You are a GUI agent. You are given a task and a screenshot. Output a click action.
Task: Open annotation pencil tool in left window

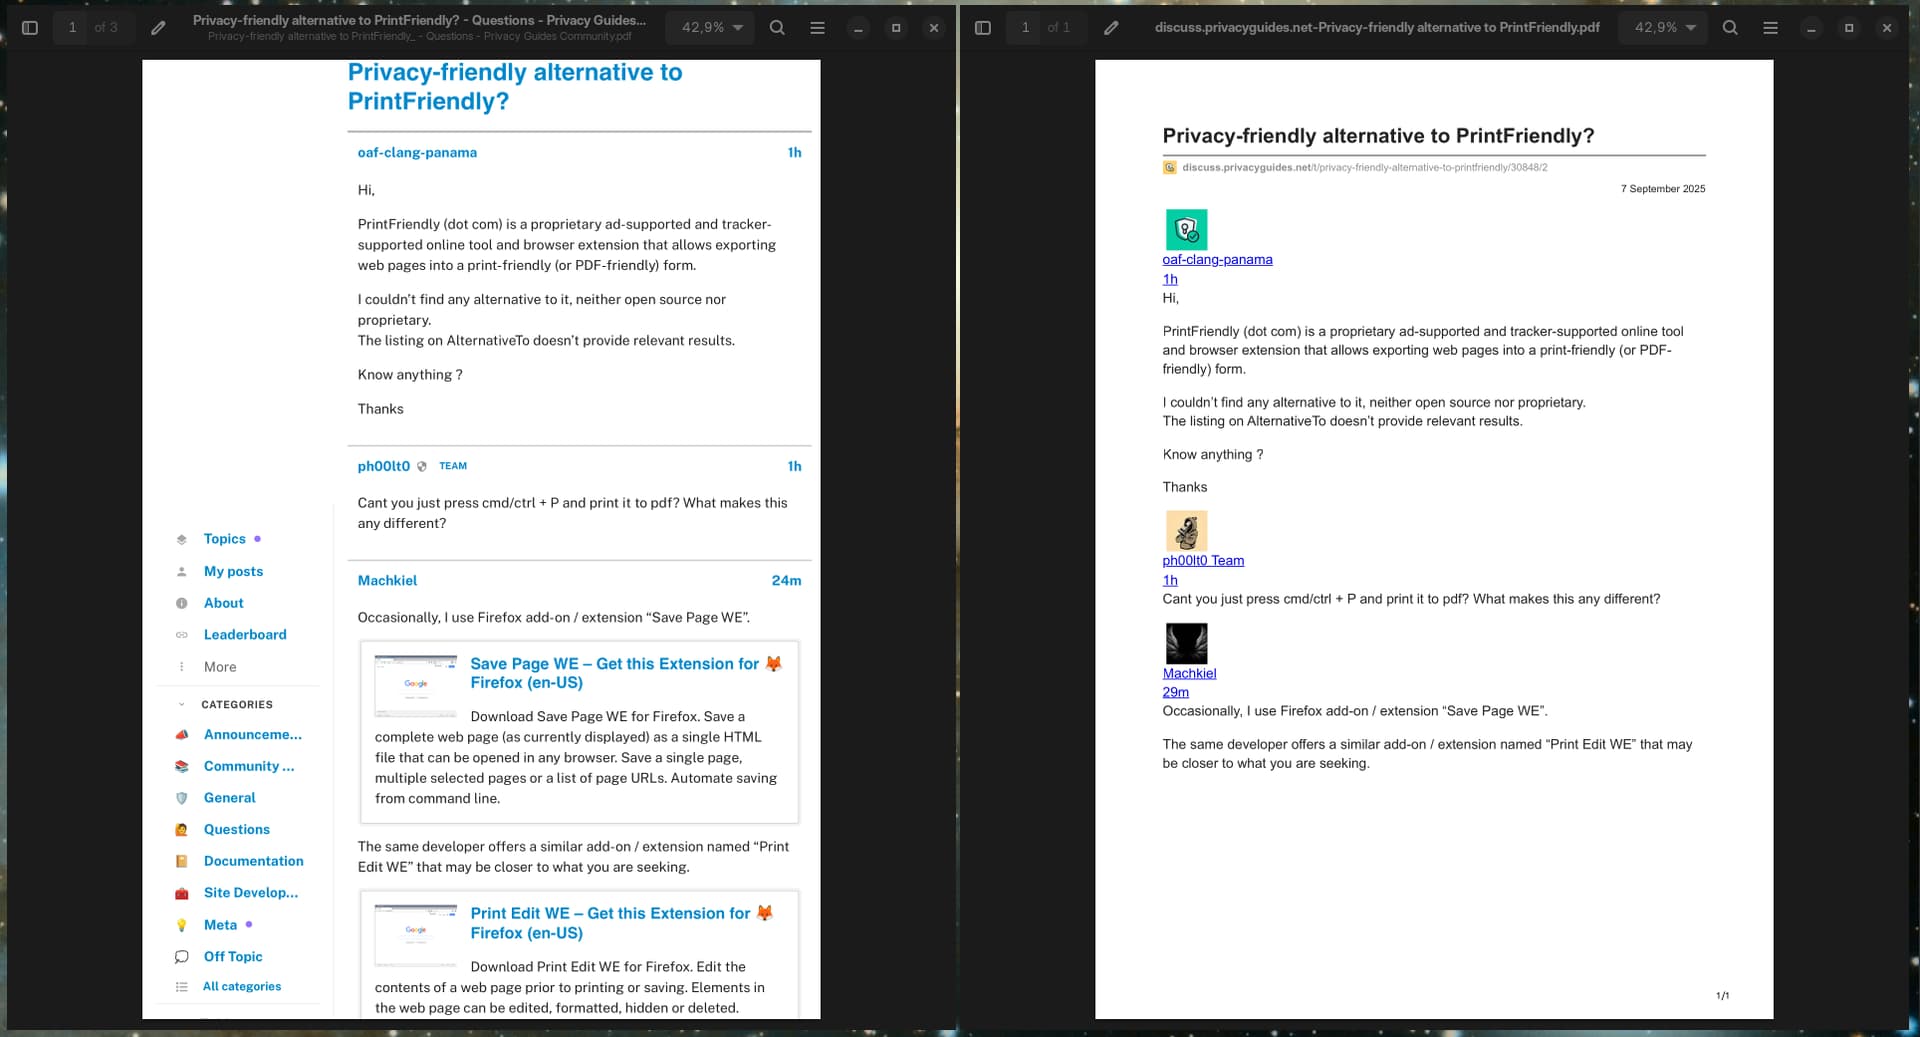click(158, 28)
